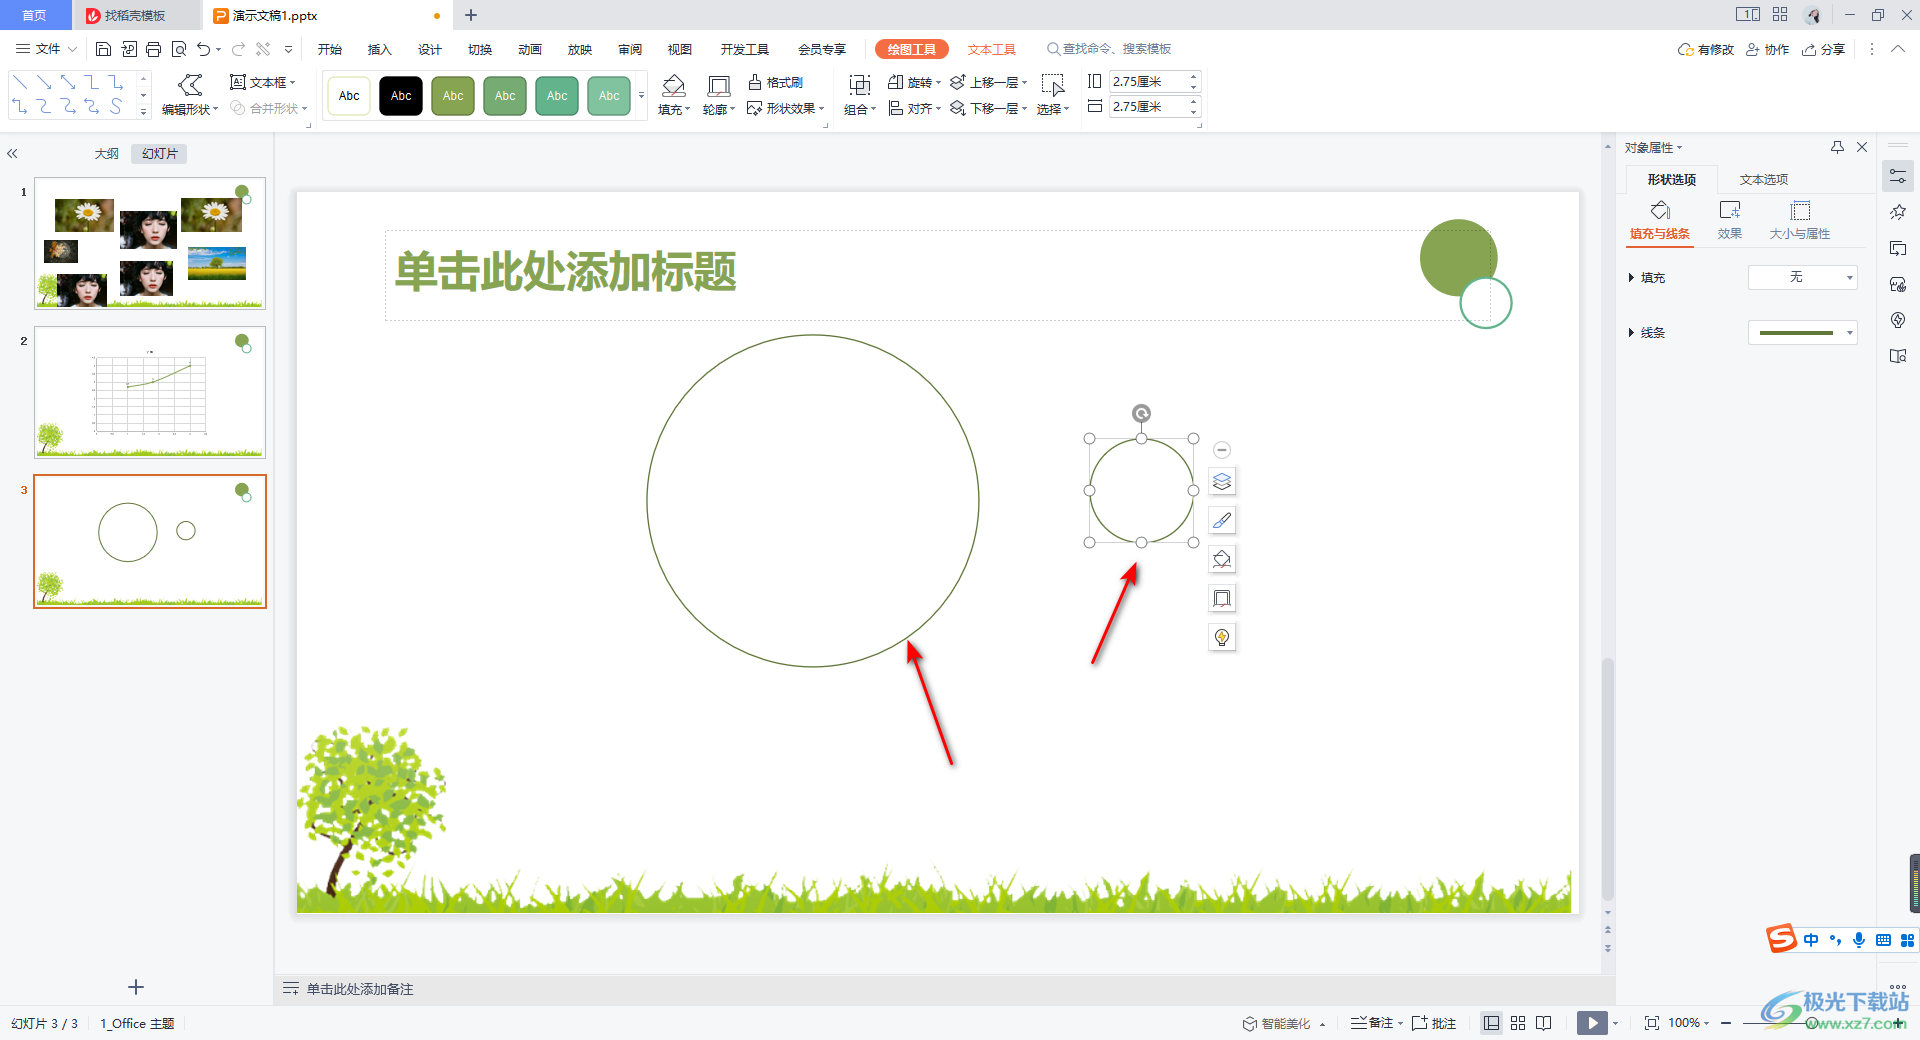Switch to Reading view icon
Image resolution: width=1920 pixels, height=1040 pixels.
tap(1544, 1023)
